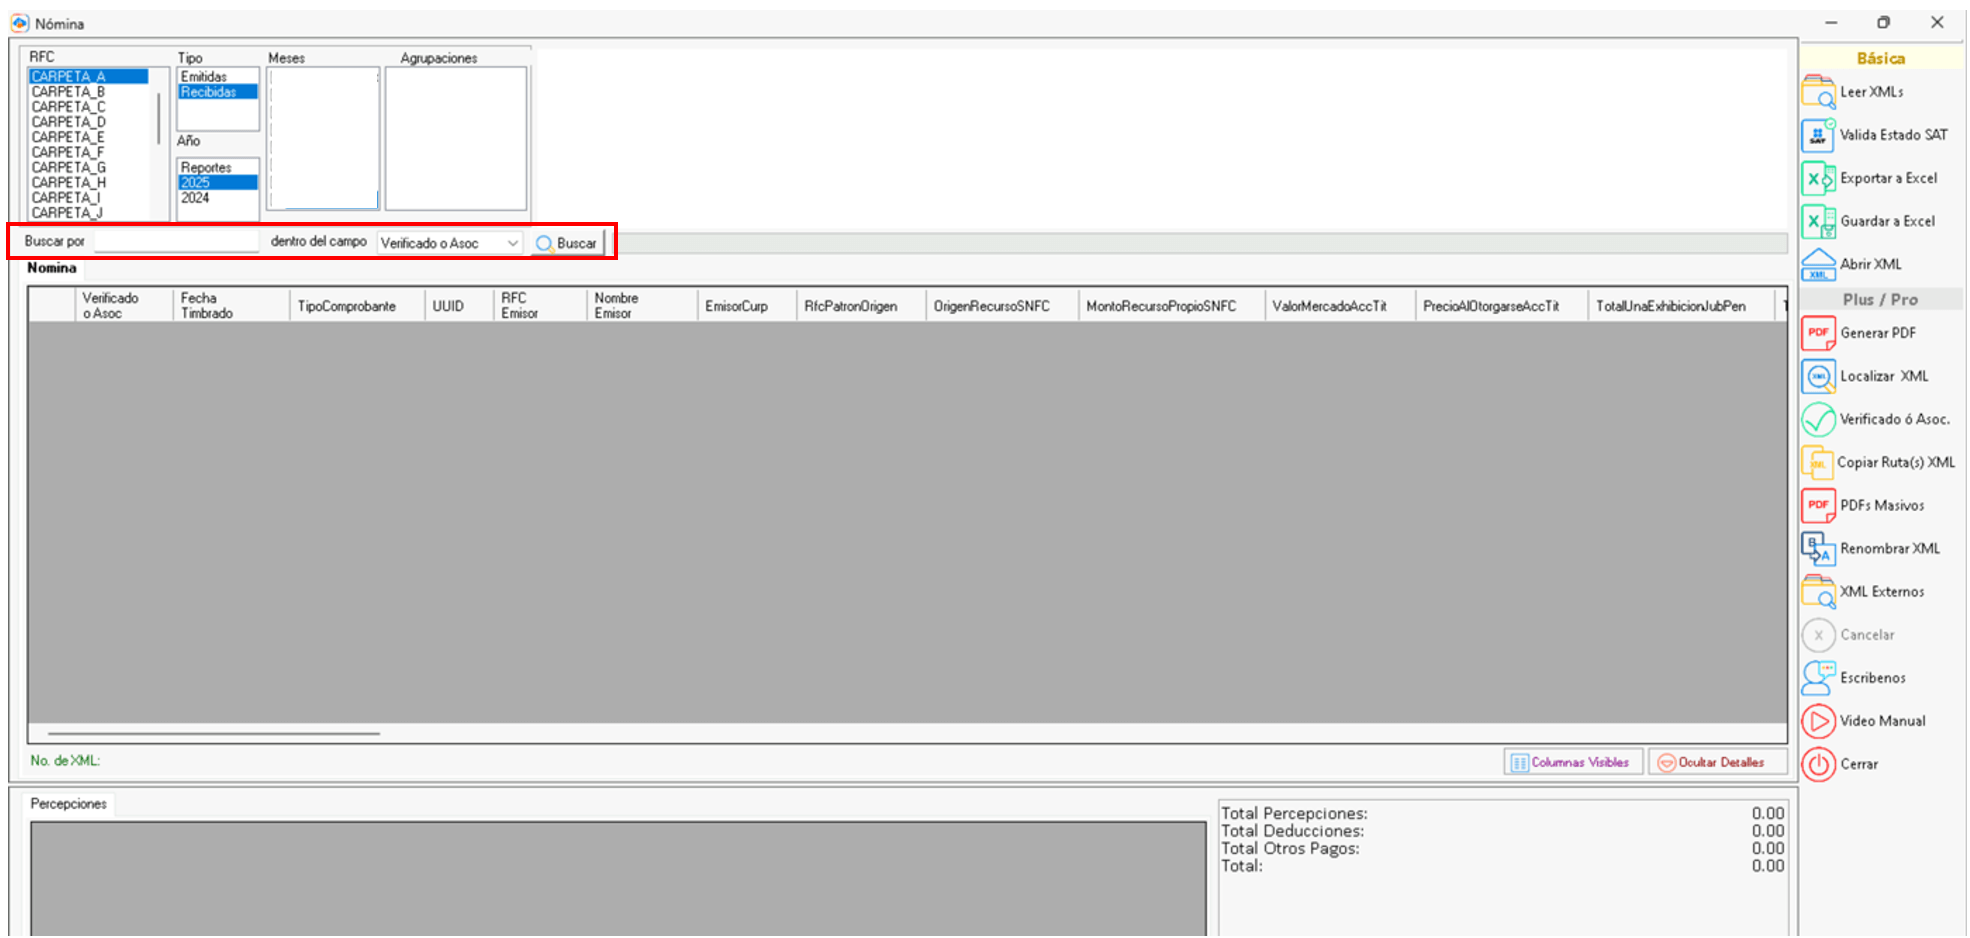Select the Nomina tab
Viewport: 1970px width, 938px height.
coord(52,268)
